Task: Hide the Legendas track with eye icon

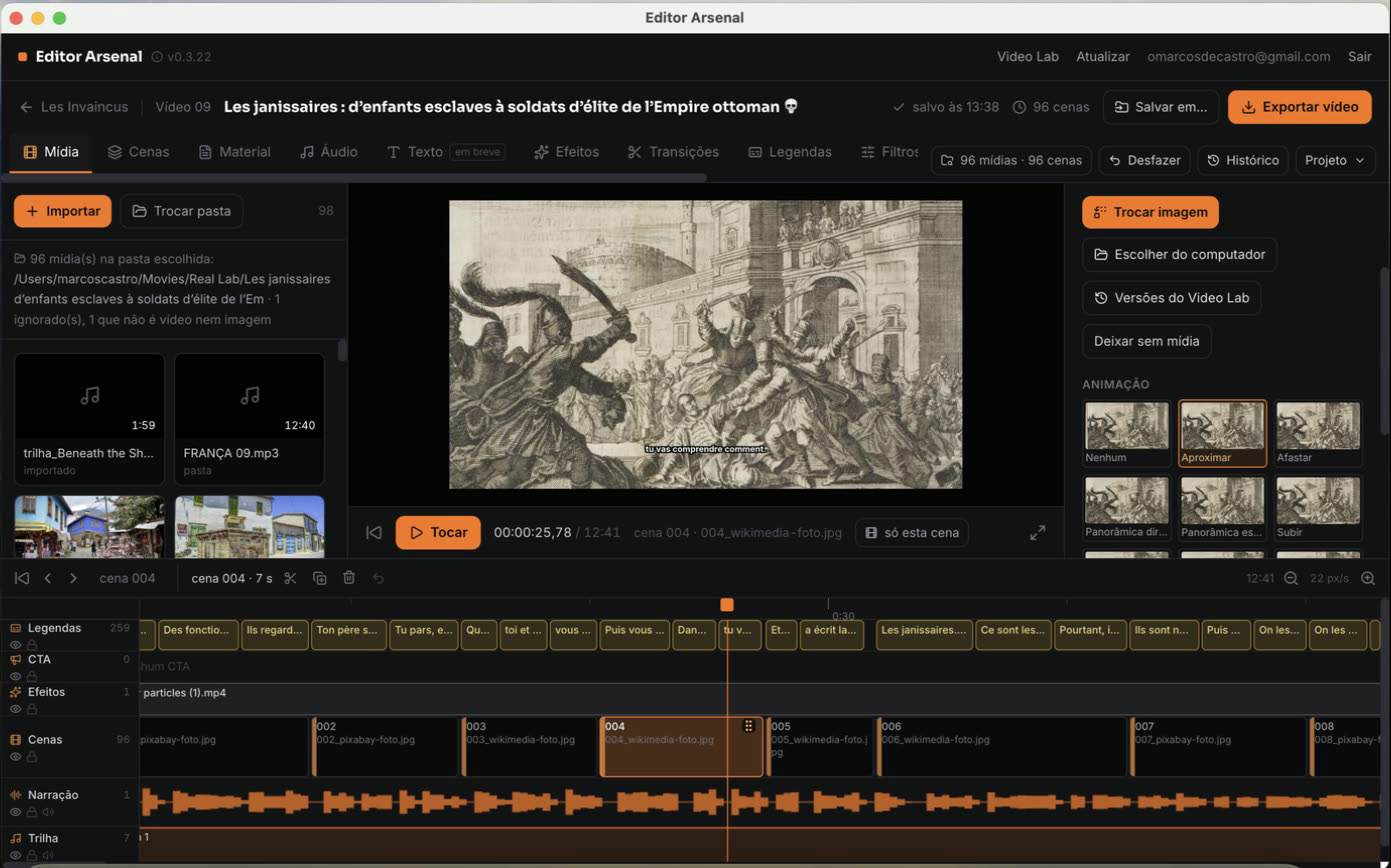Action: click(15, 645)
